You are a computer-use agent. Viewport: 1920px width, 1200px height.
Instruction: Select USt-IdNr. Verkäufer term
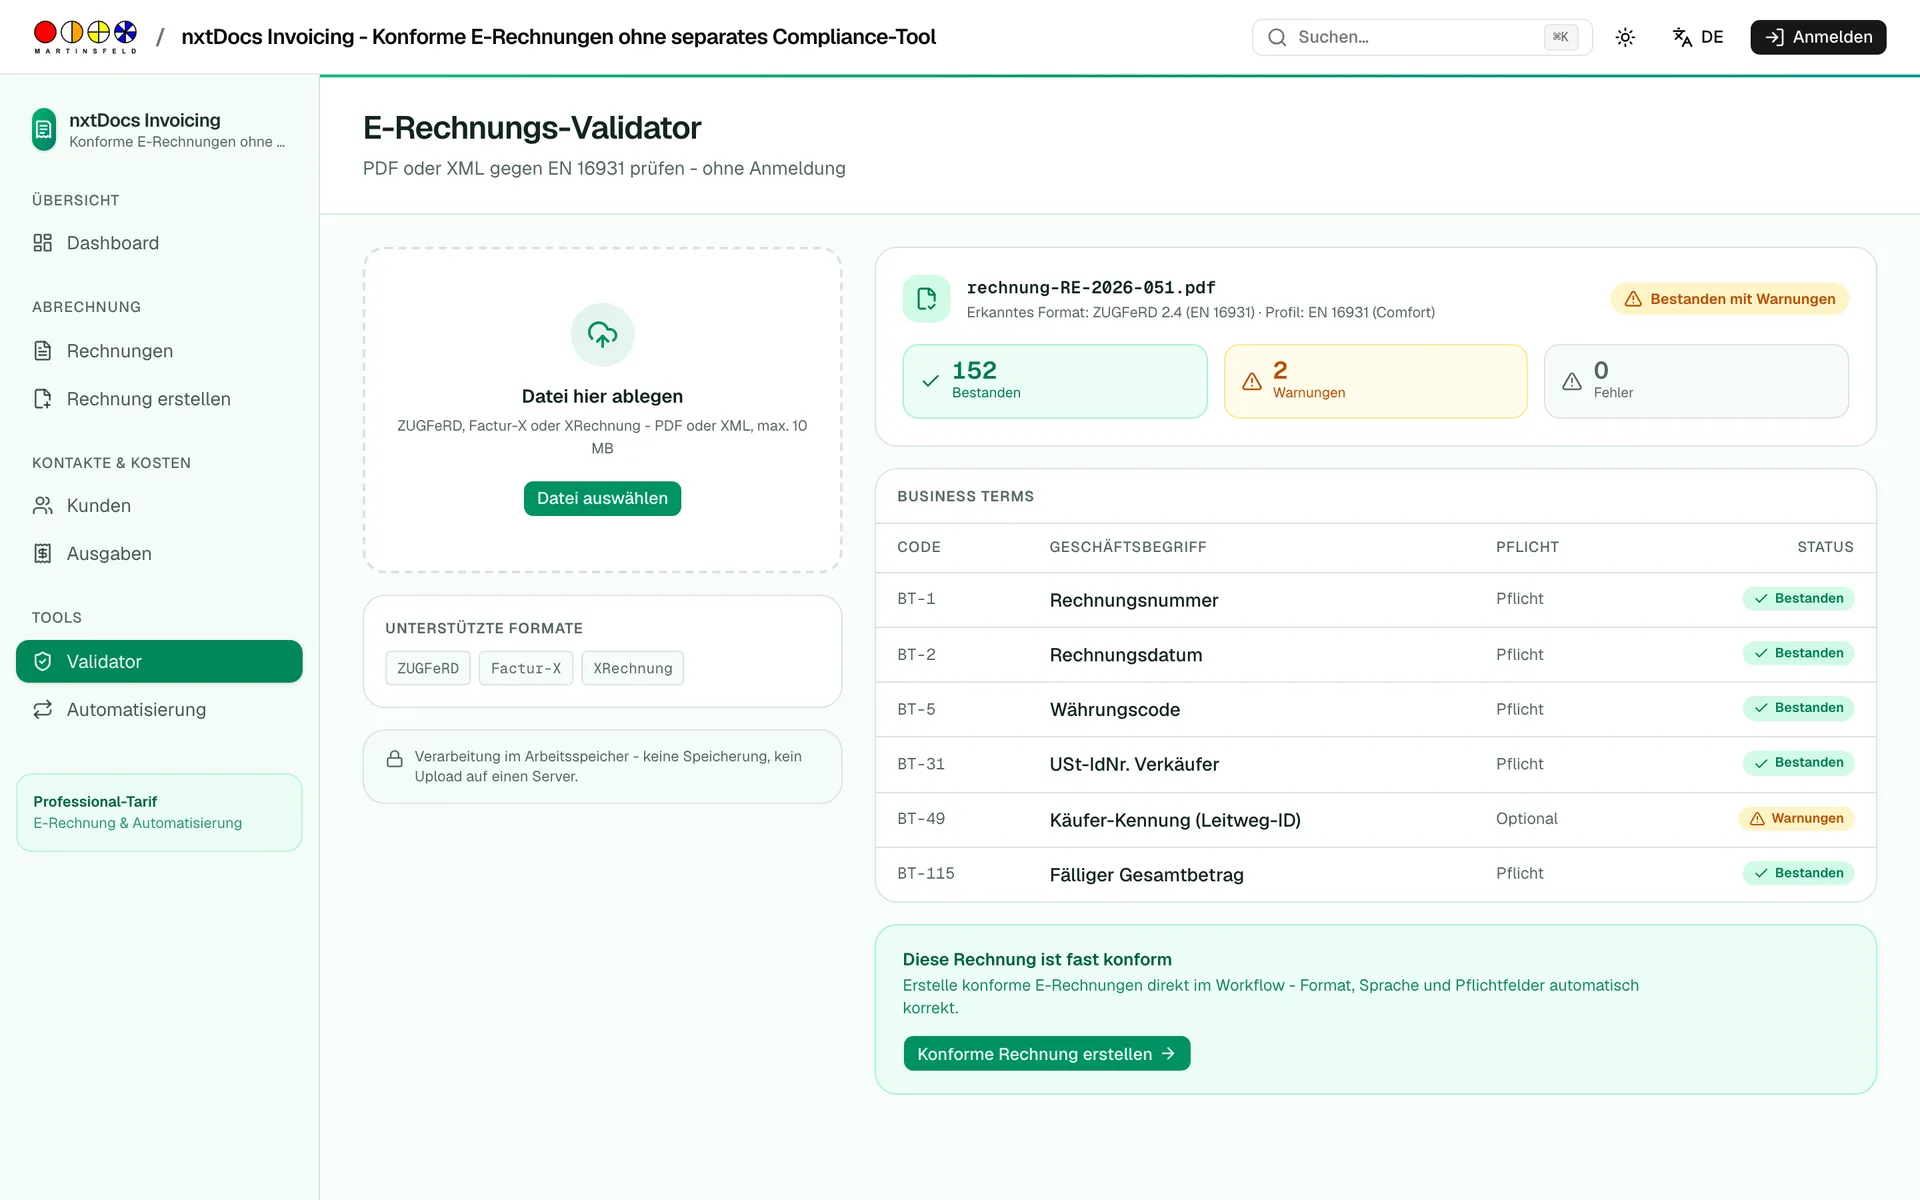click(1134, 765)
